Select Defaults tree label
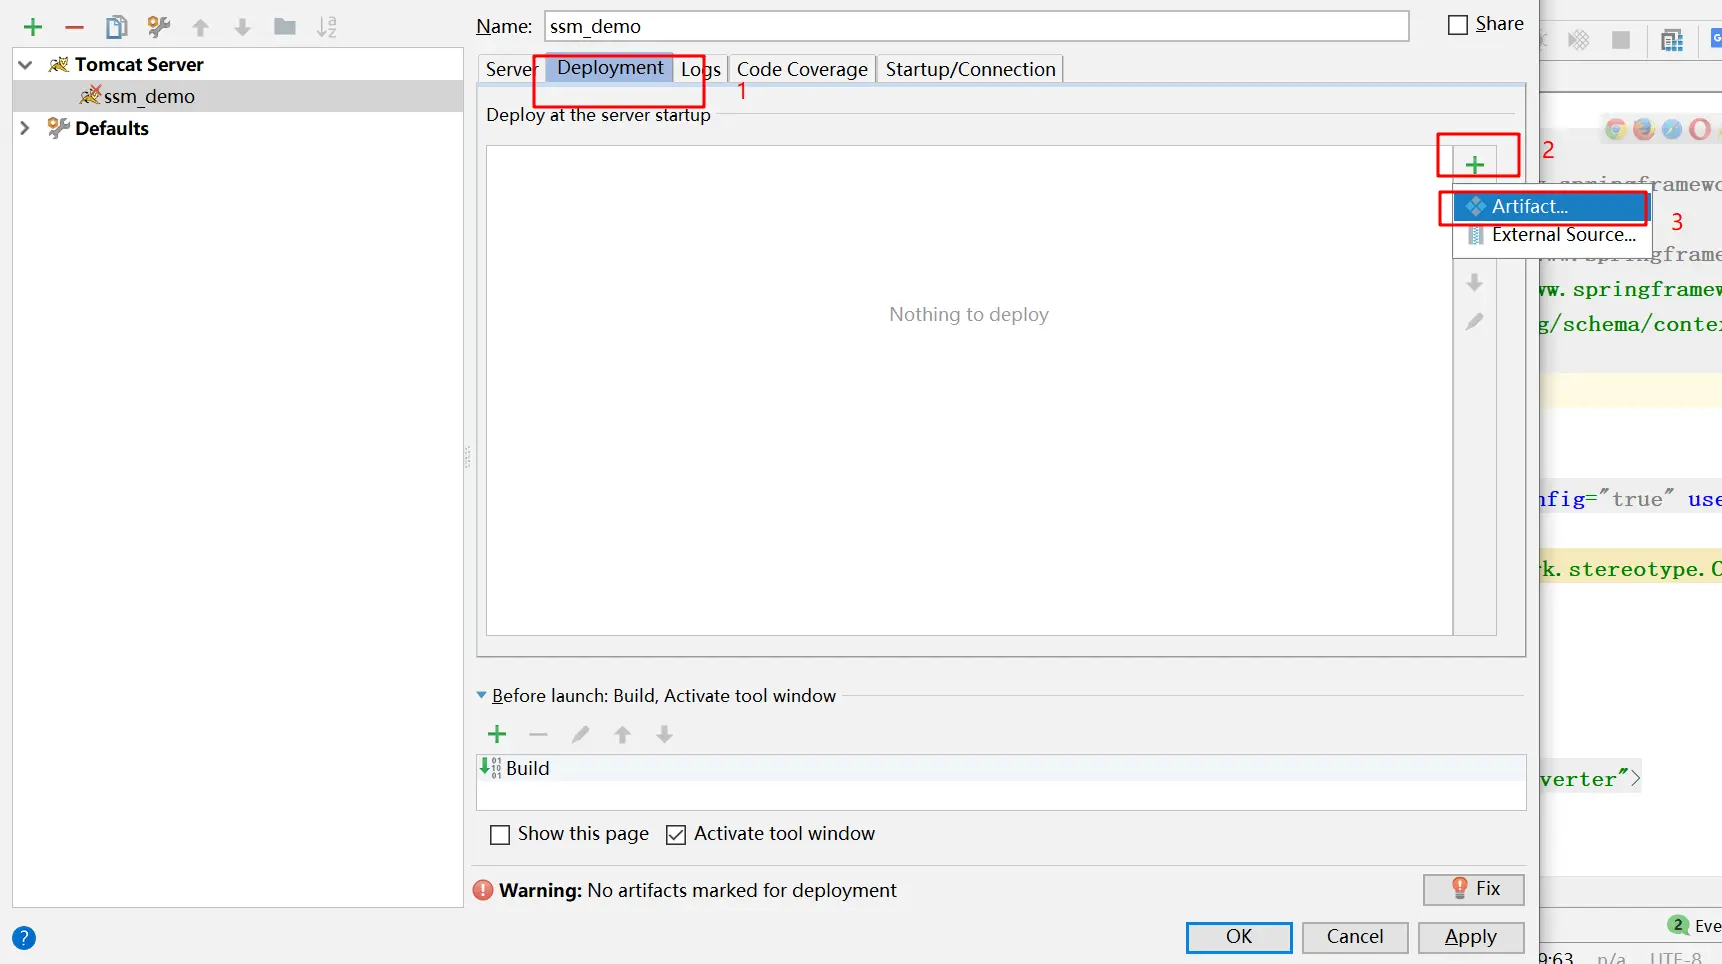Viewport: 1722px width, 964px height. coord(112,128)
